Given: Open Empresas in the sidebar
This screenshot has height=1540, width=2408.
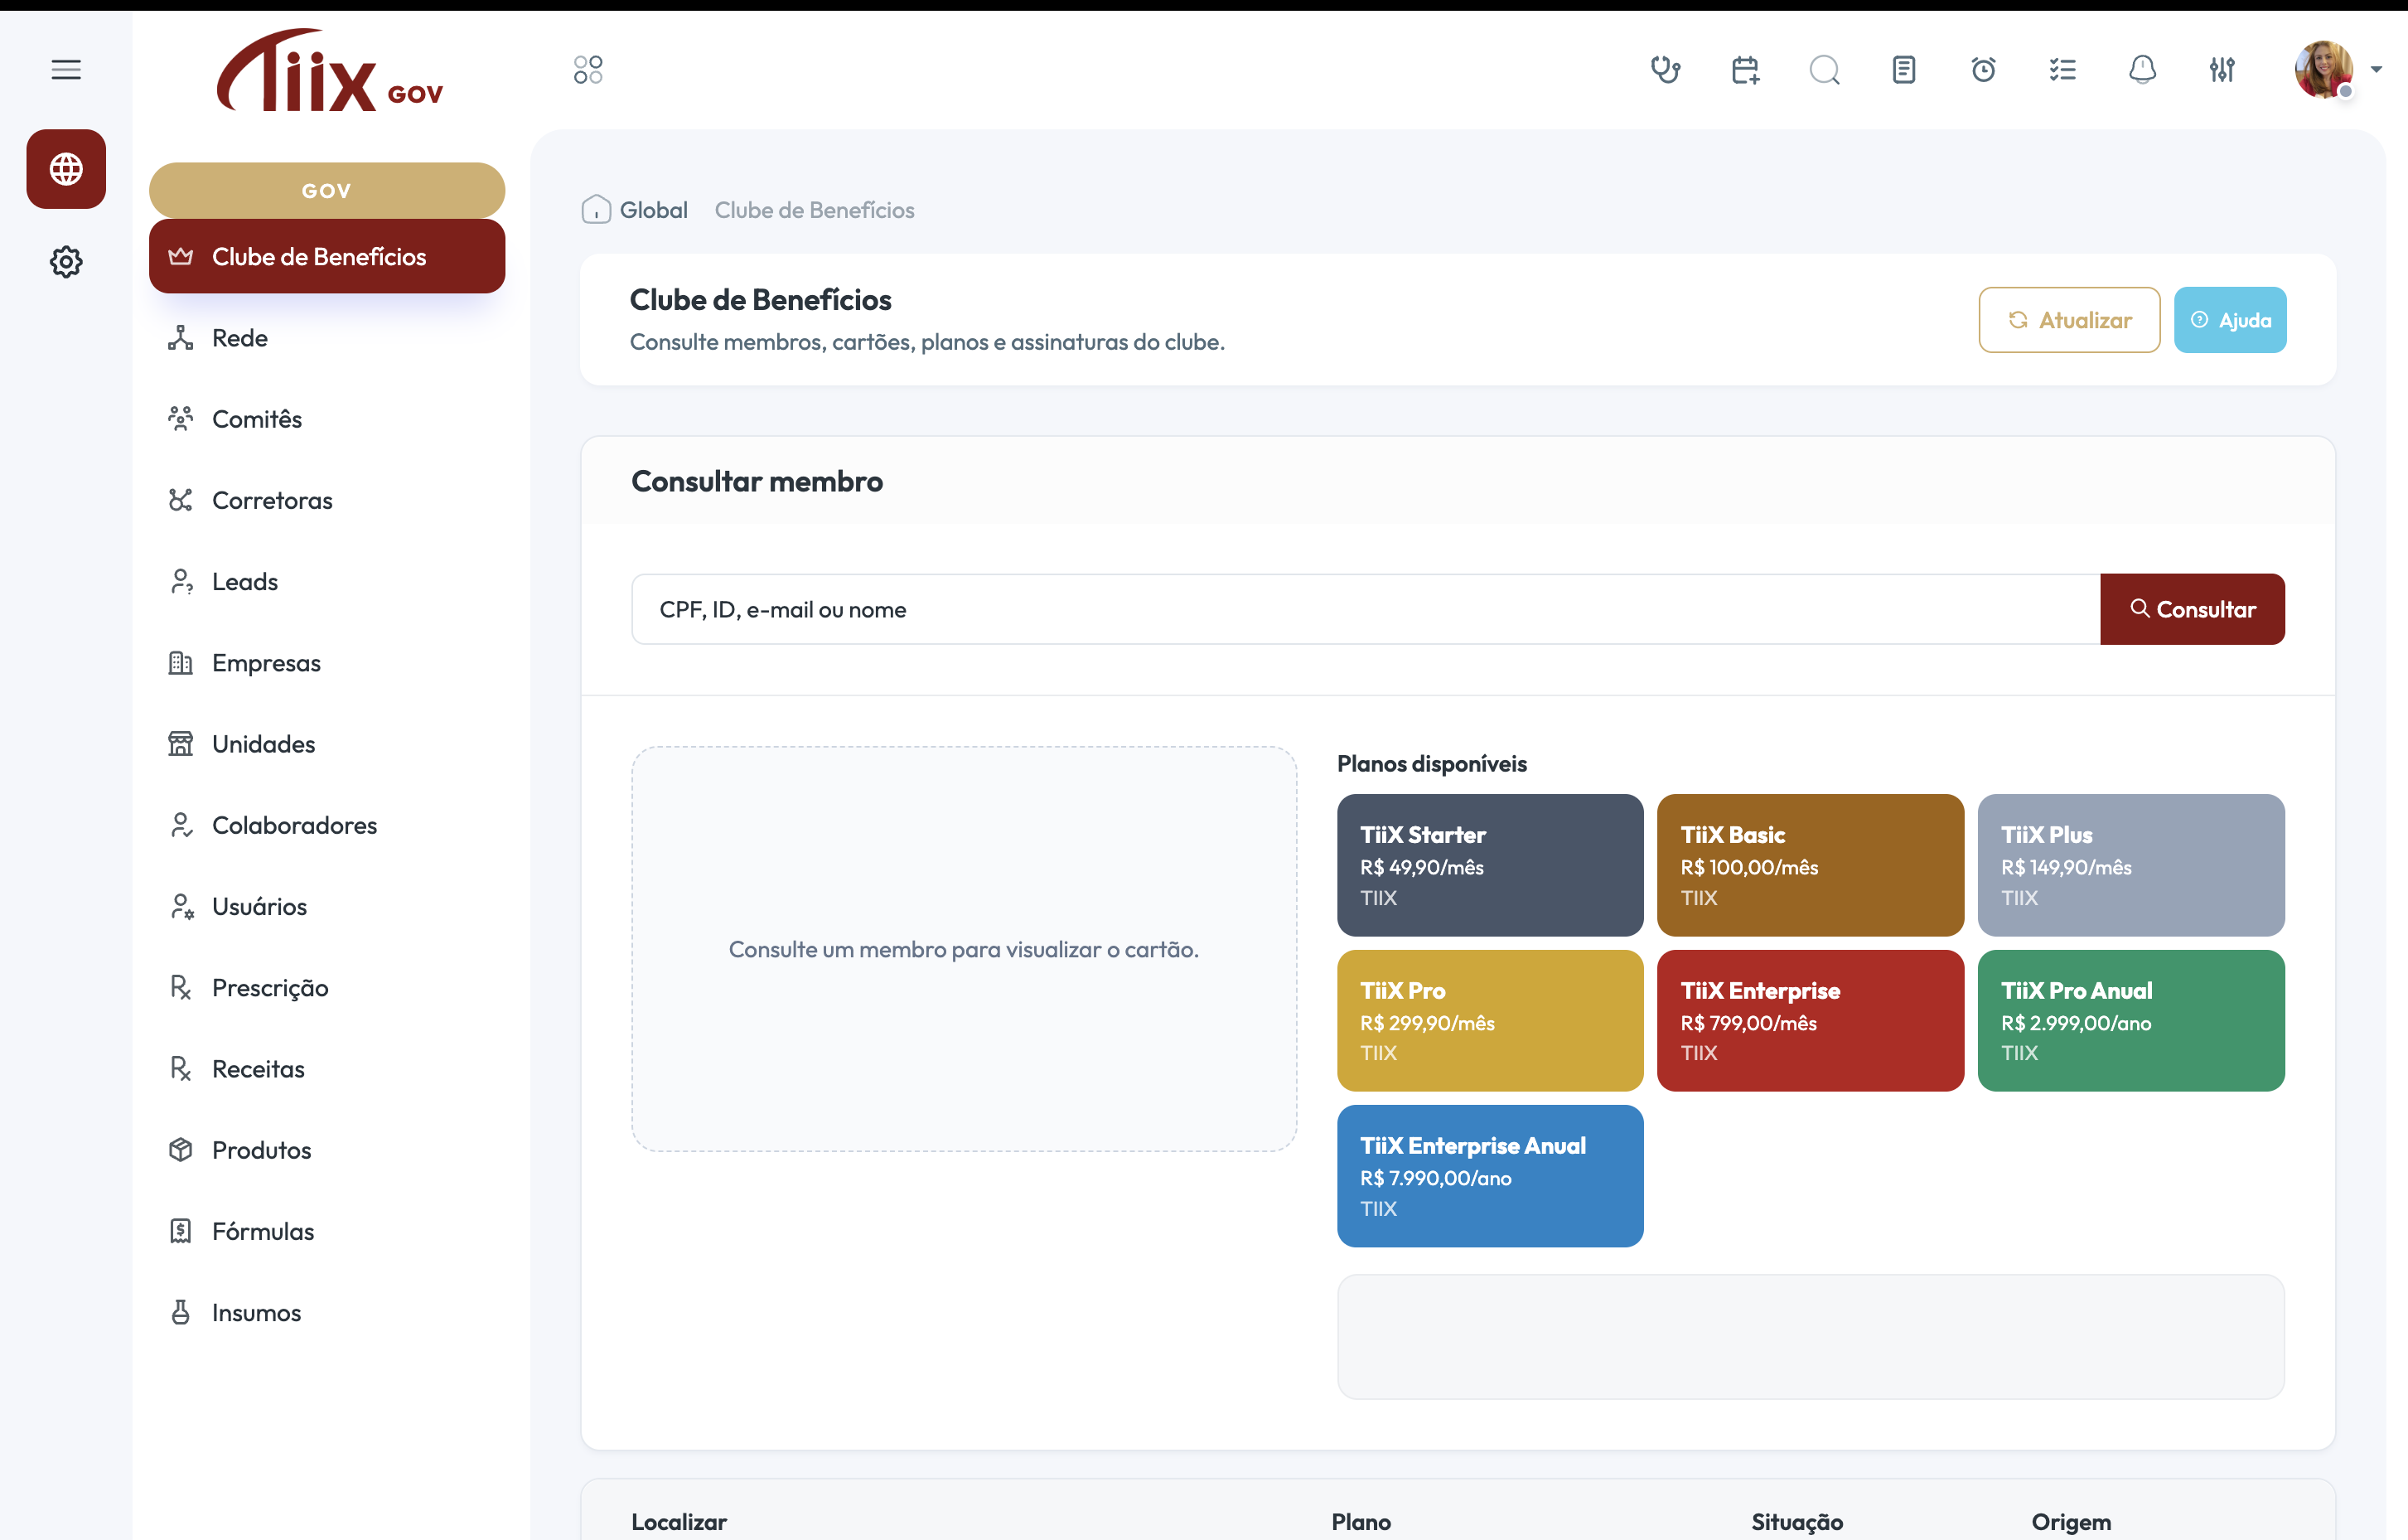Looking at the screenshot, I should [327, 662].
